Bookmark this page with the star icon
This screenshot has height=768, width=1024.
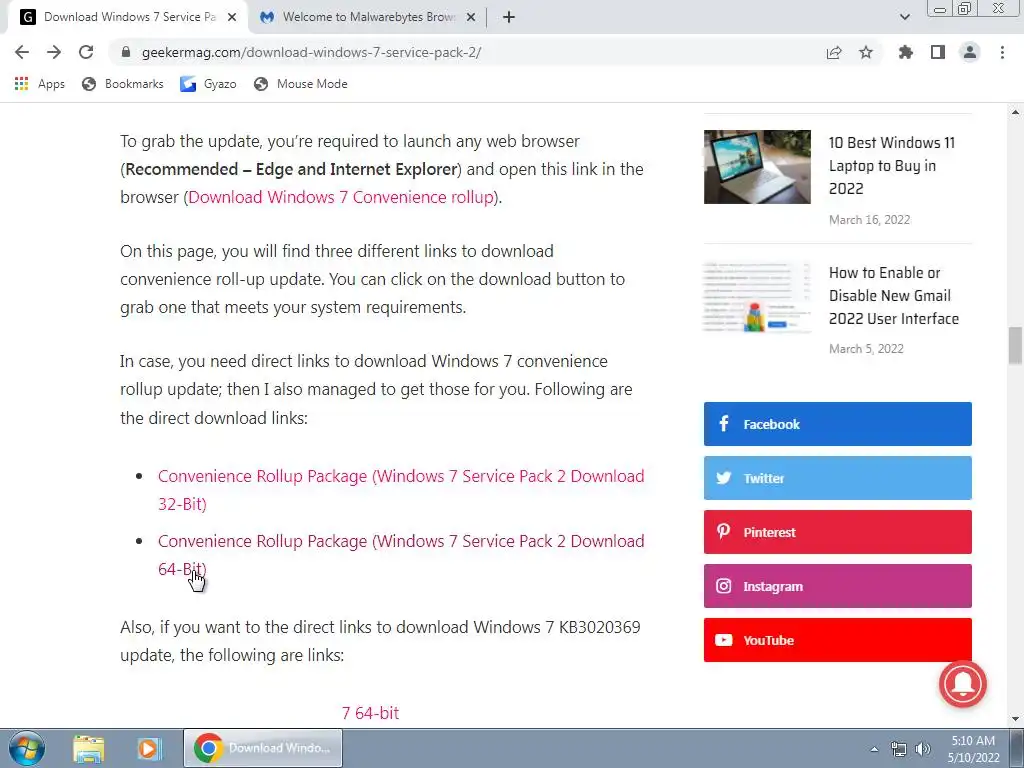pos(866,52)
